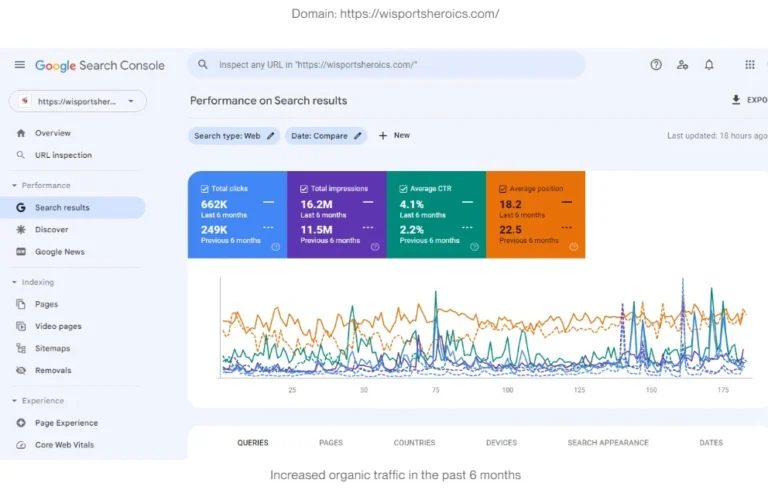The width and height of the screenshot is (768, 500).
Task: Switch to the Devices tab
Action: point(502,443)
